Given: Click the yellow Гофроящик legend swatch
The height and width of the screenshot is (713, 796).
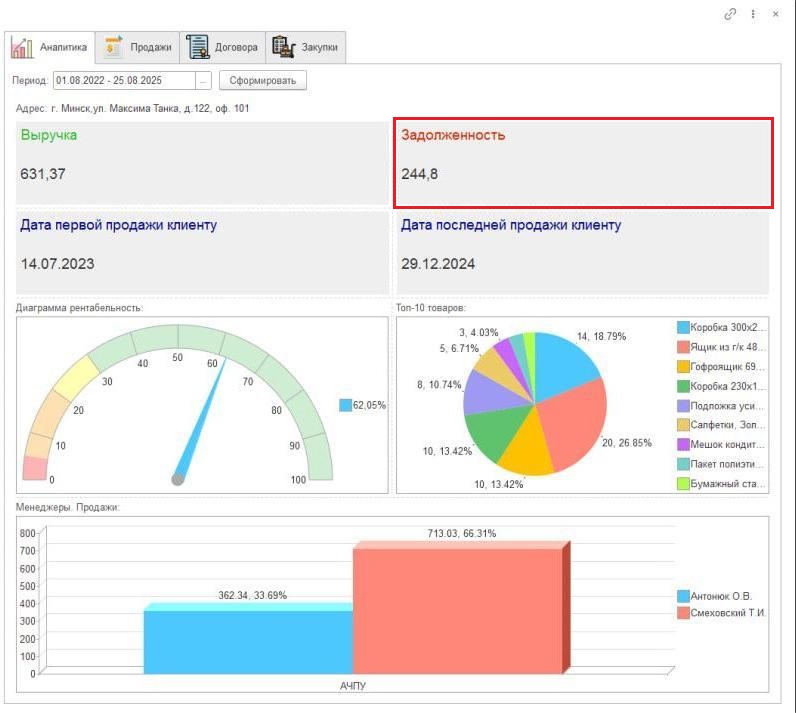Looking at the screenshot, I should click(683, 366).
